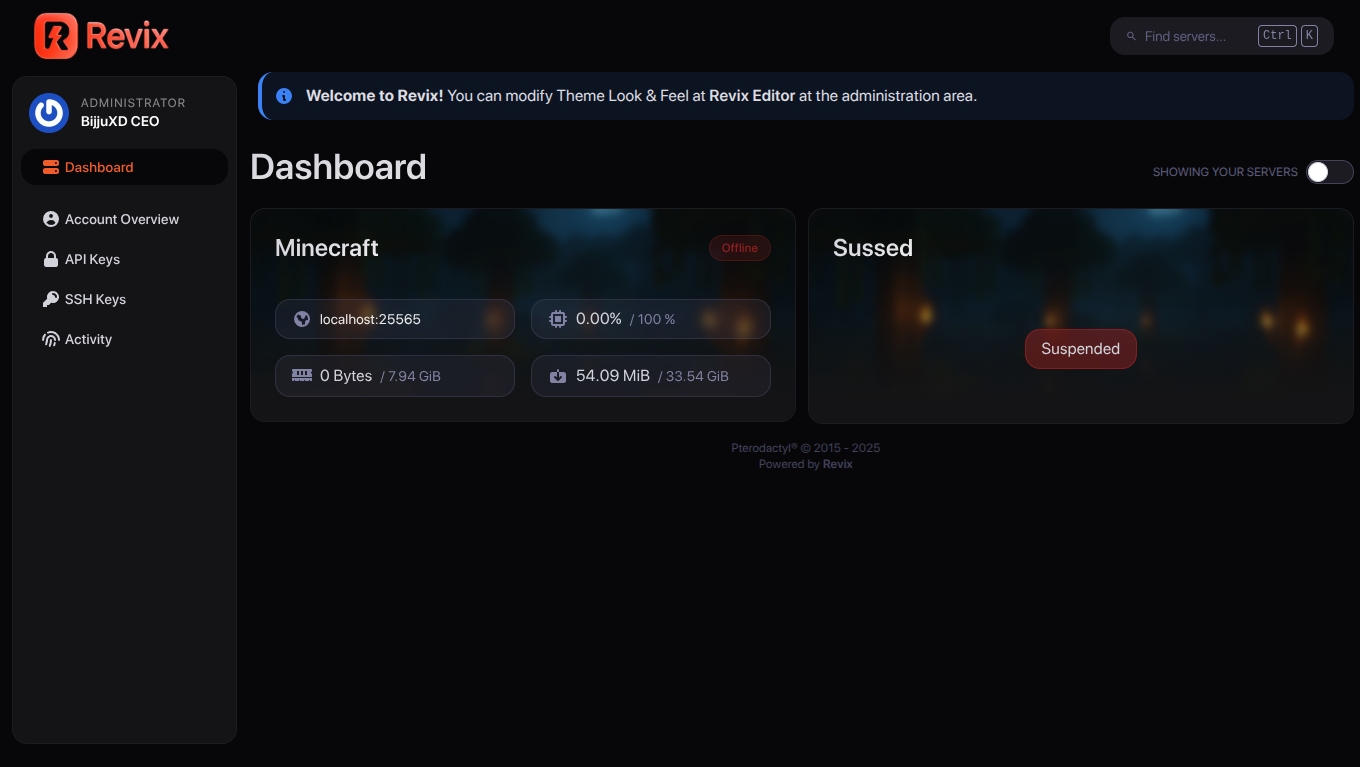Click the CPU chip icon
The width and height of the screenshot is (1360, 767).
coord(558,319)
